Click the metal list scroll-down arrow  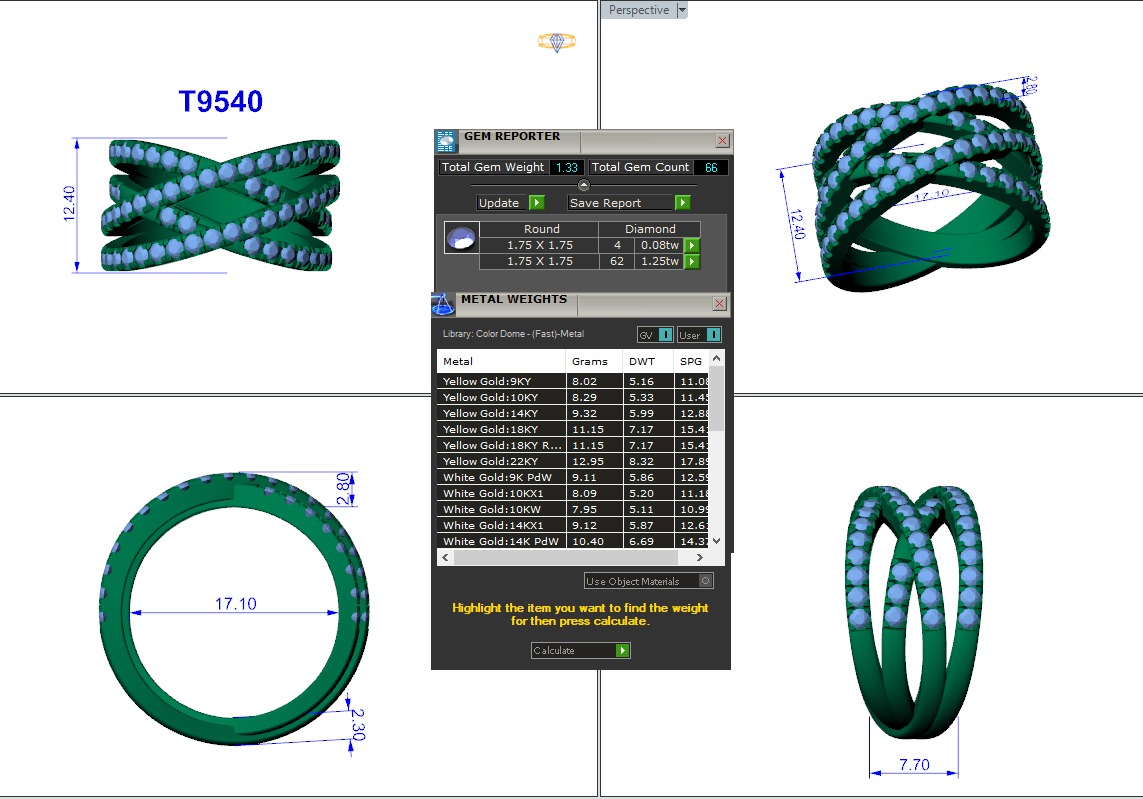pos(717,541)
